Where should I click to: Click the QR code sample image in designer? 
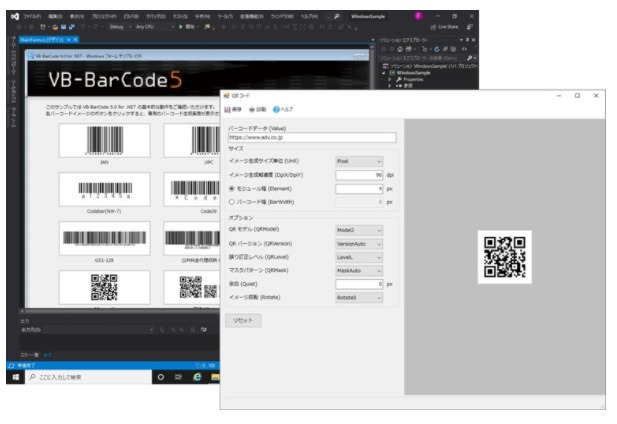(x=105, y=287)
